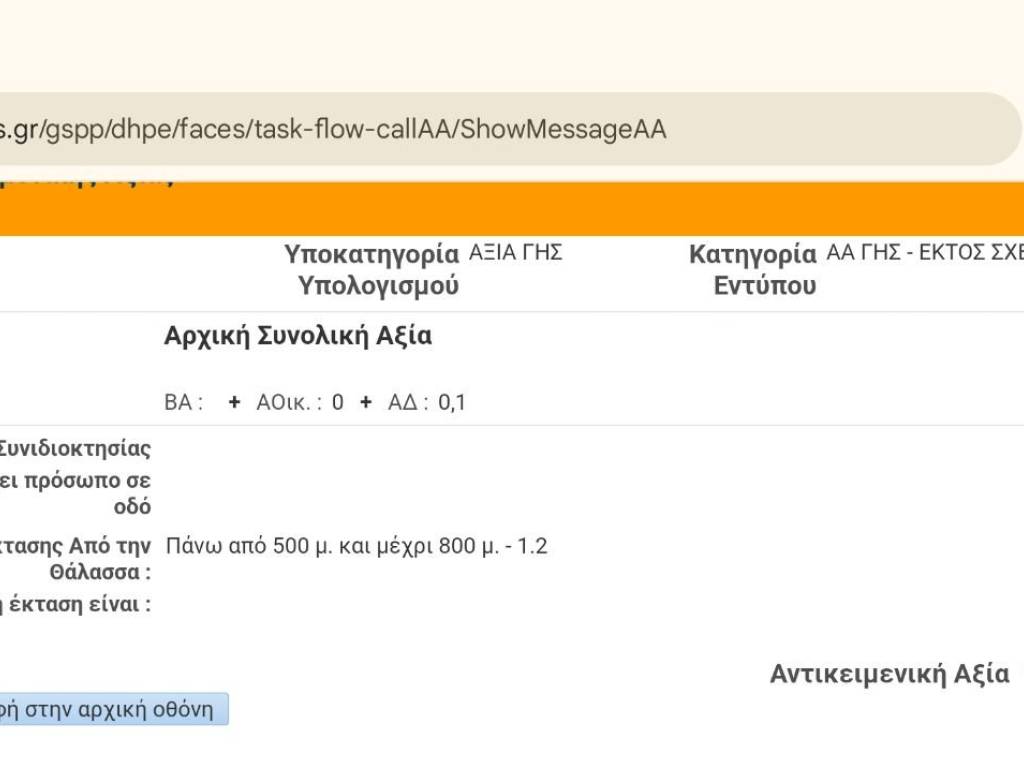Select the ΑΞΙΑ ΓΗΣ value text
This screenshot has height=768, width=1024.
(x=515, y=253)
